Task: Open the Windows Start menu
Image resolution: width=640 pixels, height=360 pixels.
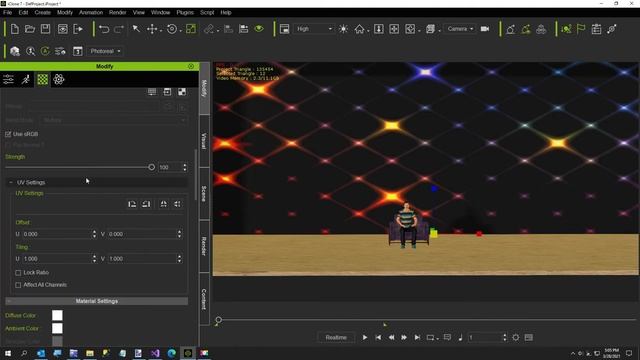Action: point(8,353)
